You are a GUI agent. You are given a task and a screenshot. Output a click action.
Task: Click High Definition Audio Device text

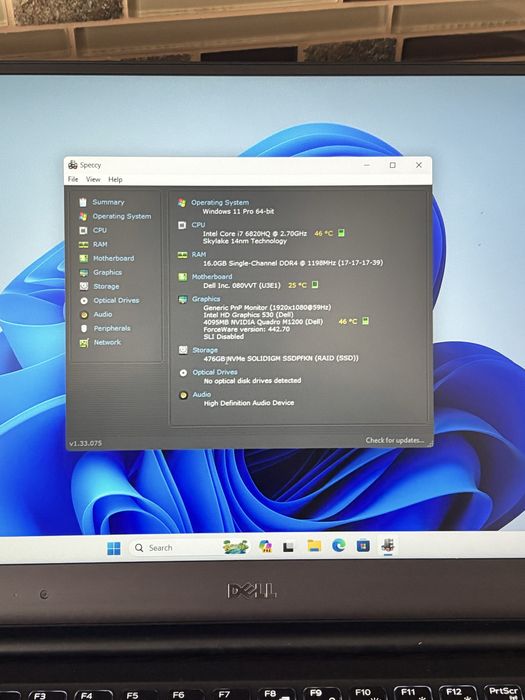[249, 403]
